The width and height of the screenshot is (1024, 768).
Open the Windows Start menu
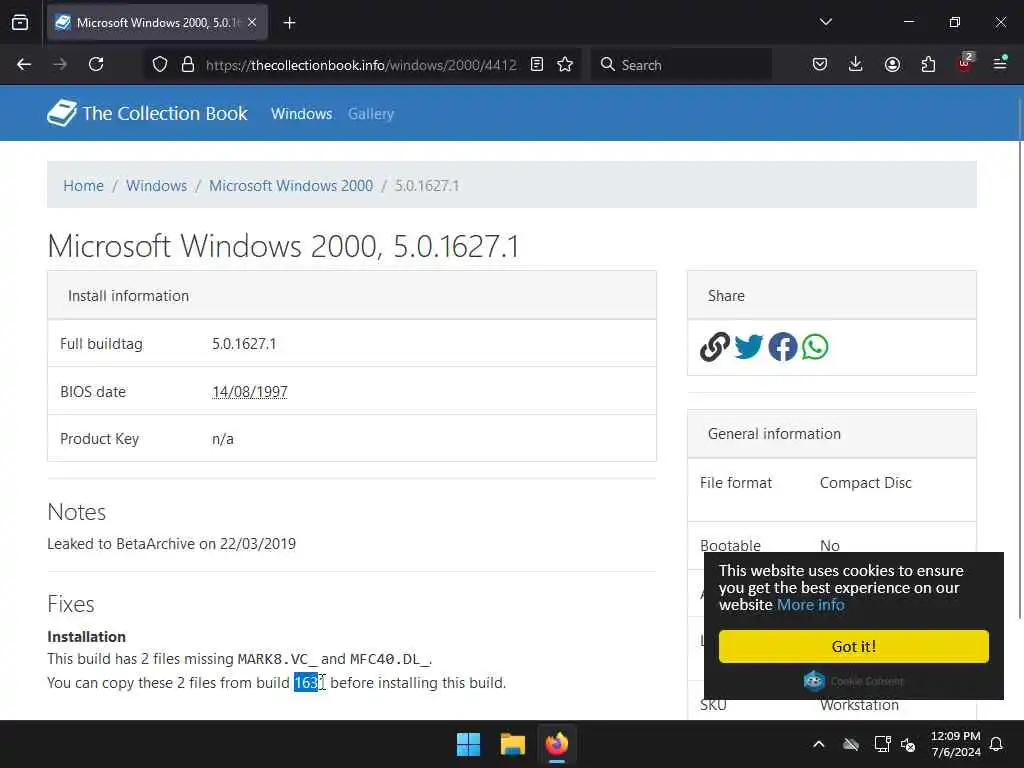pyautogui.click(x=468, y=744)
